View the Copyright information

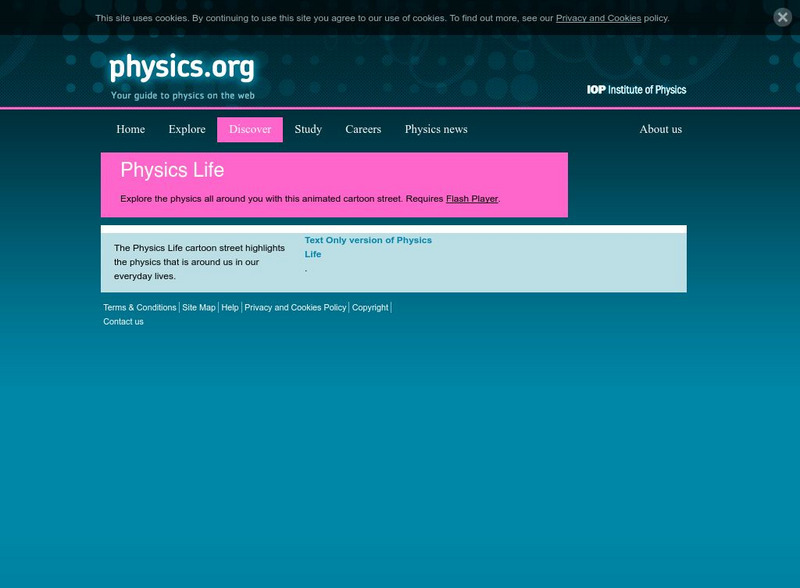(368, 308)
